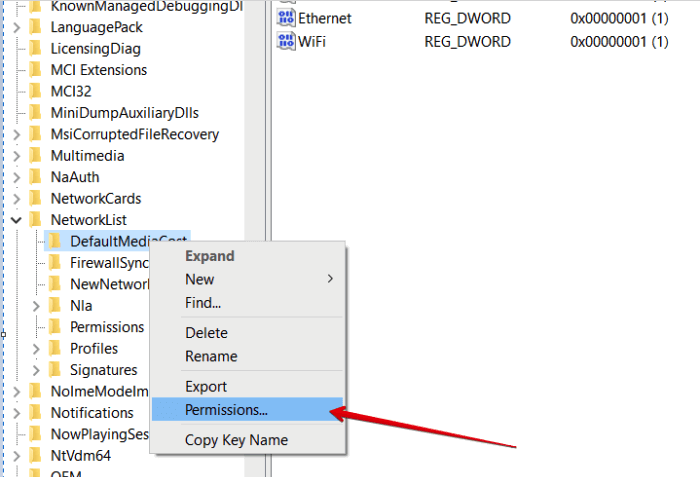Expand the MsiCorruptedFileRecovery key

click(x=17, y=134)
